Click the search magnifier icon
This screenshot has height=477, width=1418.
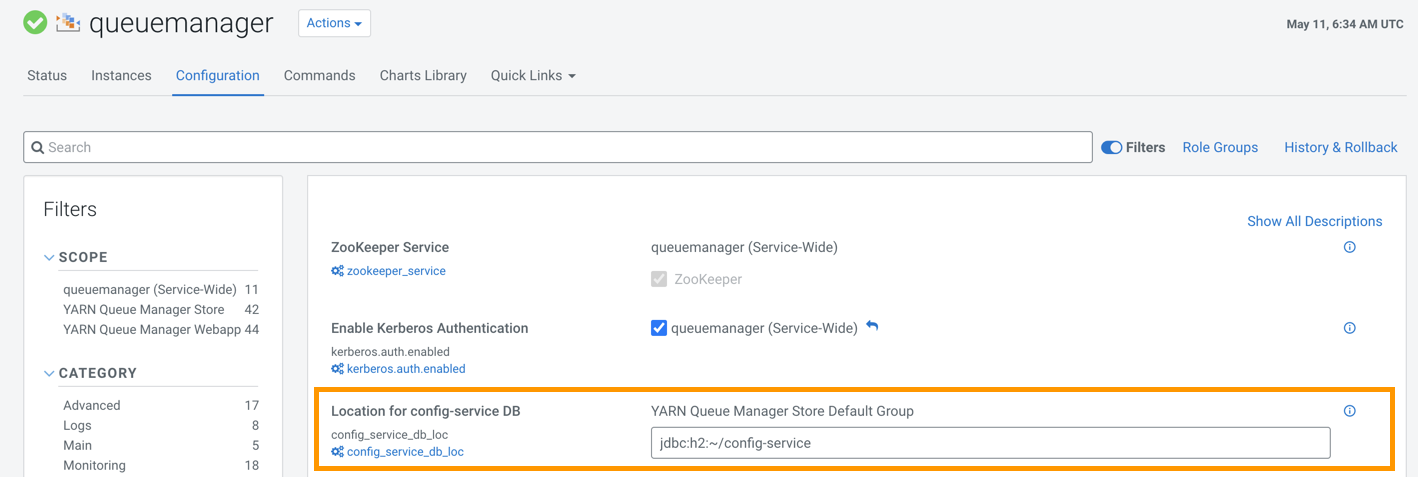pos(37,147)
